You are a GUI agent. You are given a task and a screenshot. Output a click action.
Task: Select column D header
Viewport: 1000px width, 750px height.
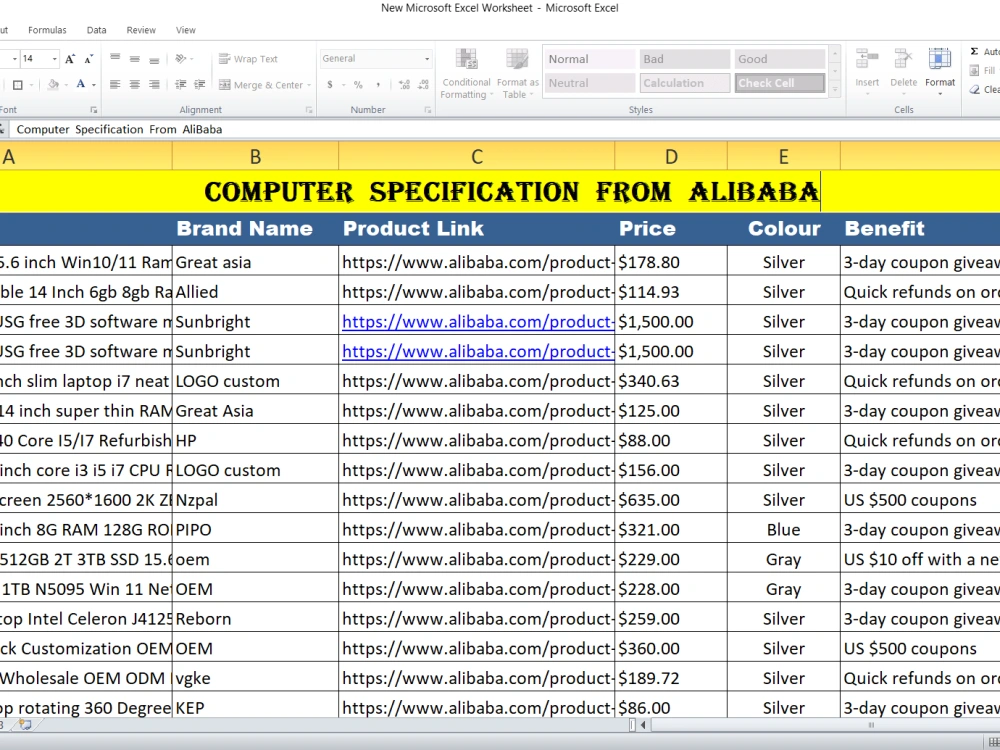click(671, 156)
